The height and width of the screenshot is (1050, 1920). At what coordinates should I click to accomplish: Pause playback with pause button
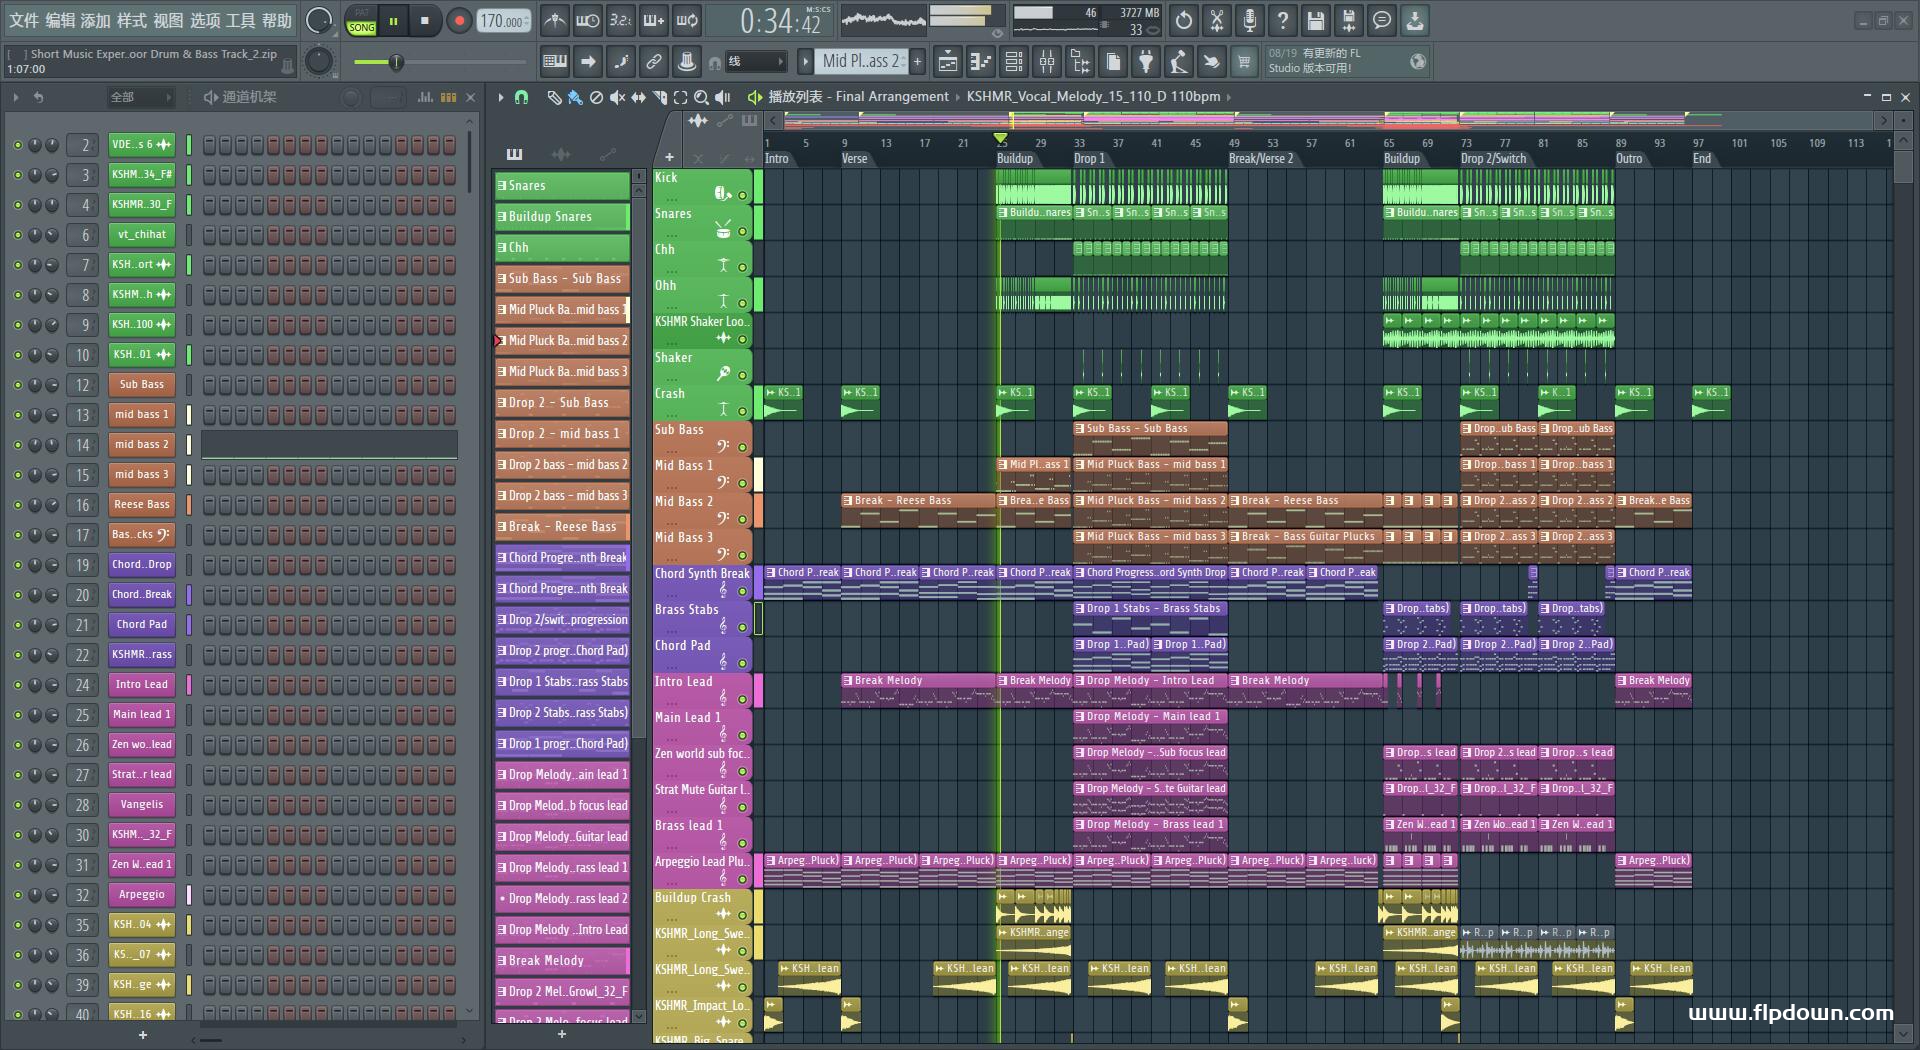tap(393, 21)
